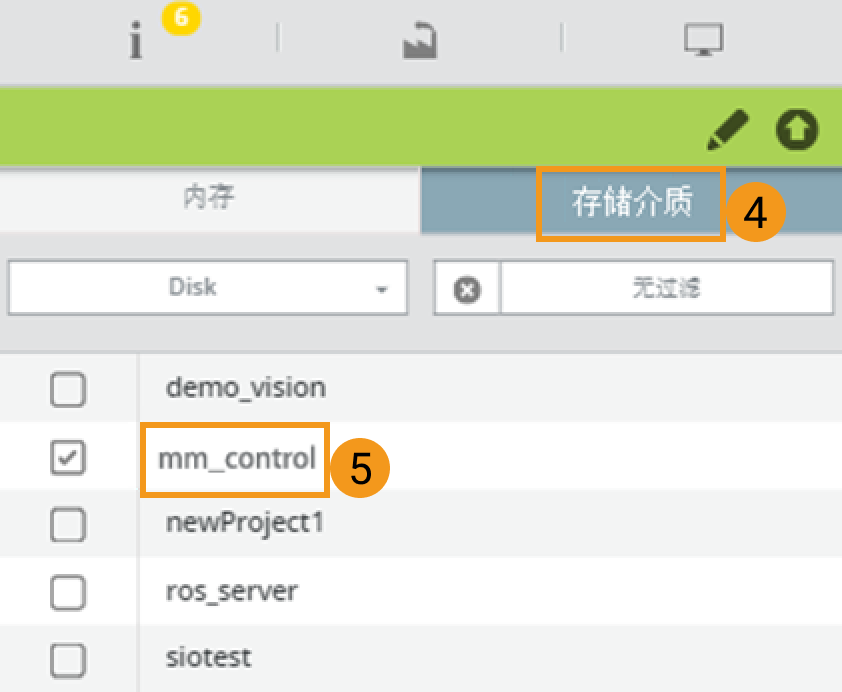This screenshot has width=842, height=692.
Task: Open the info notifications icon
Action: click(x=136, y=42)
